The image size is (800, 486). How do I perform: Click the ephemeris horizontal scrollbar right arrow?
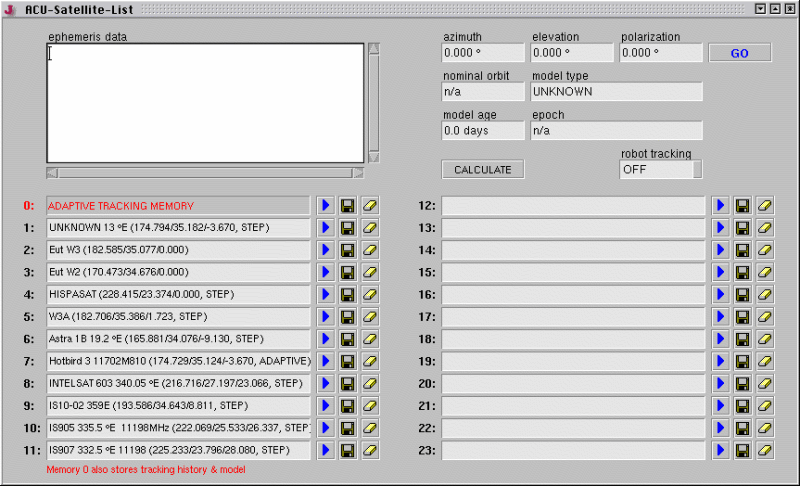(359, 172)
